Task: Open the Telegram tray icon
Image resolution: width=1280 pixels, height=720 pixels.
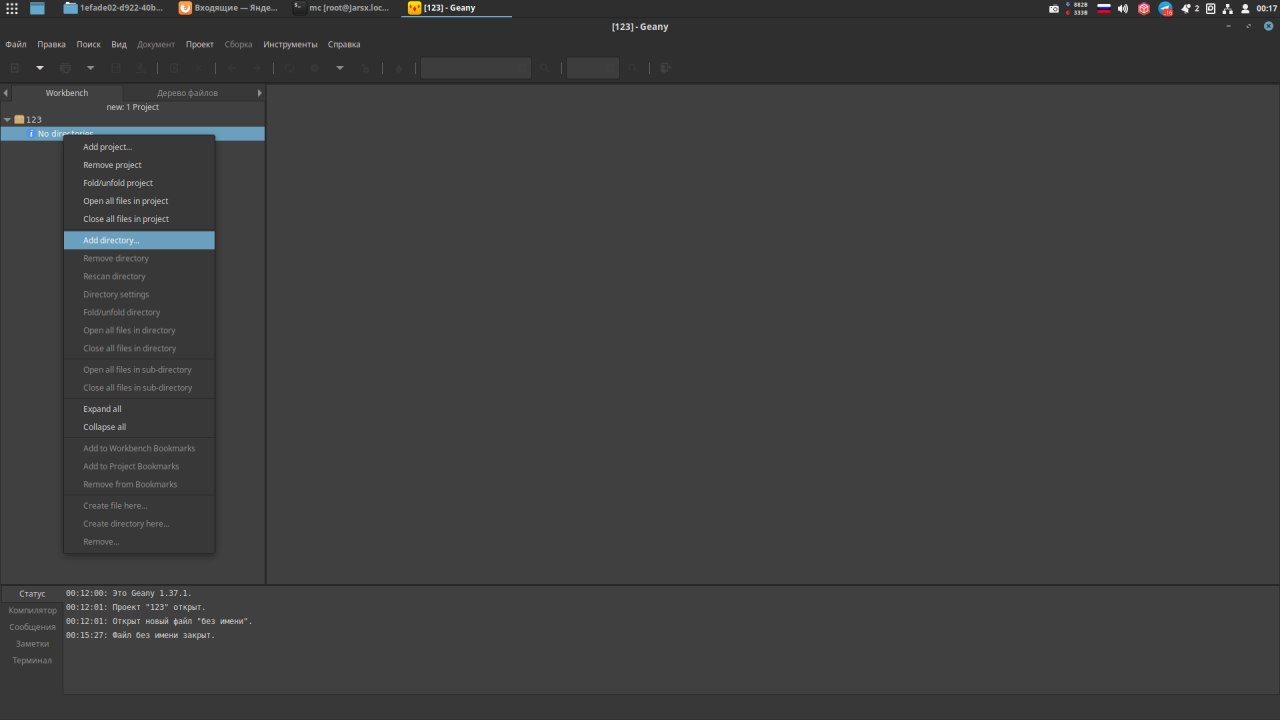Action: click(x=1166, y=8)
